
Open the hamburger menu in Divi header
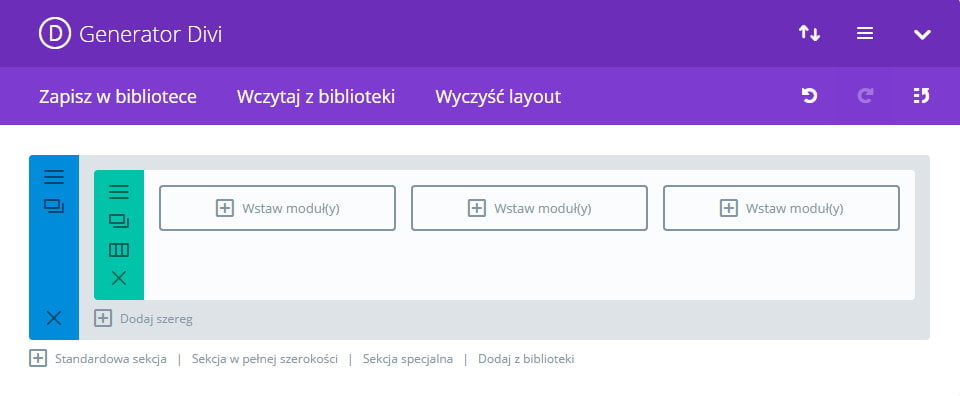coord(864,34)
